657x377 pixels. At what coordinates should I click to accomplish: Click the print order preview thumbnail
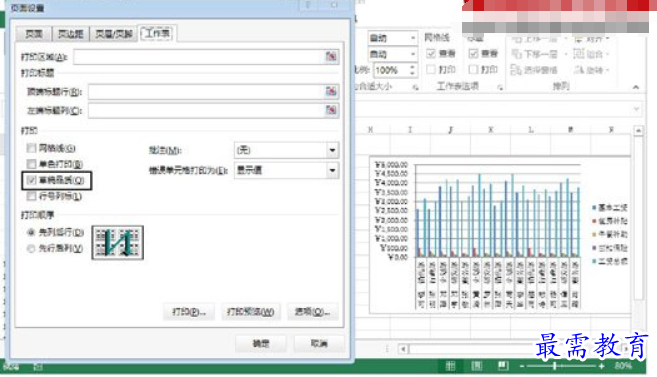coord(118,243)
